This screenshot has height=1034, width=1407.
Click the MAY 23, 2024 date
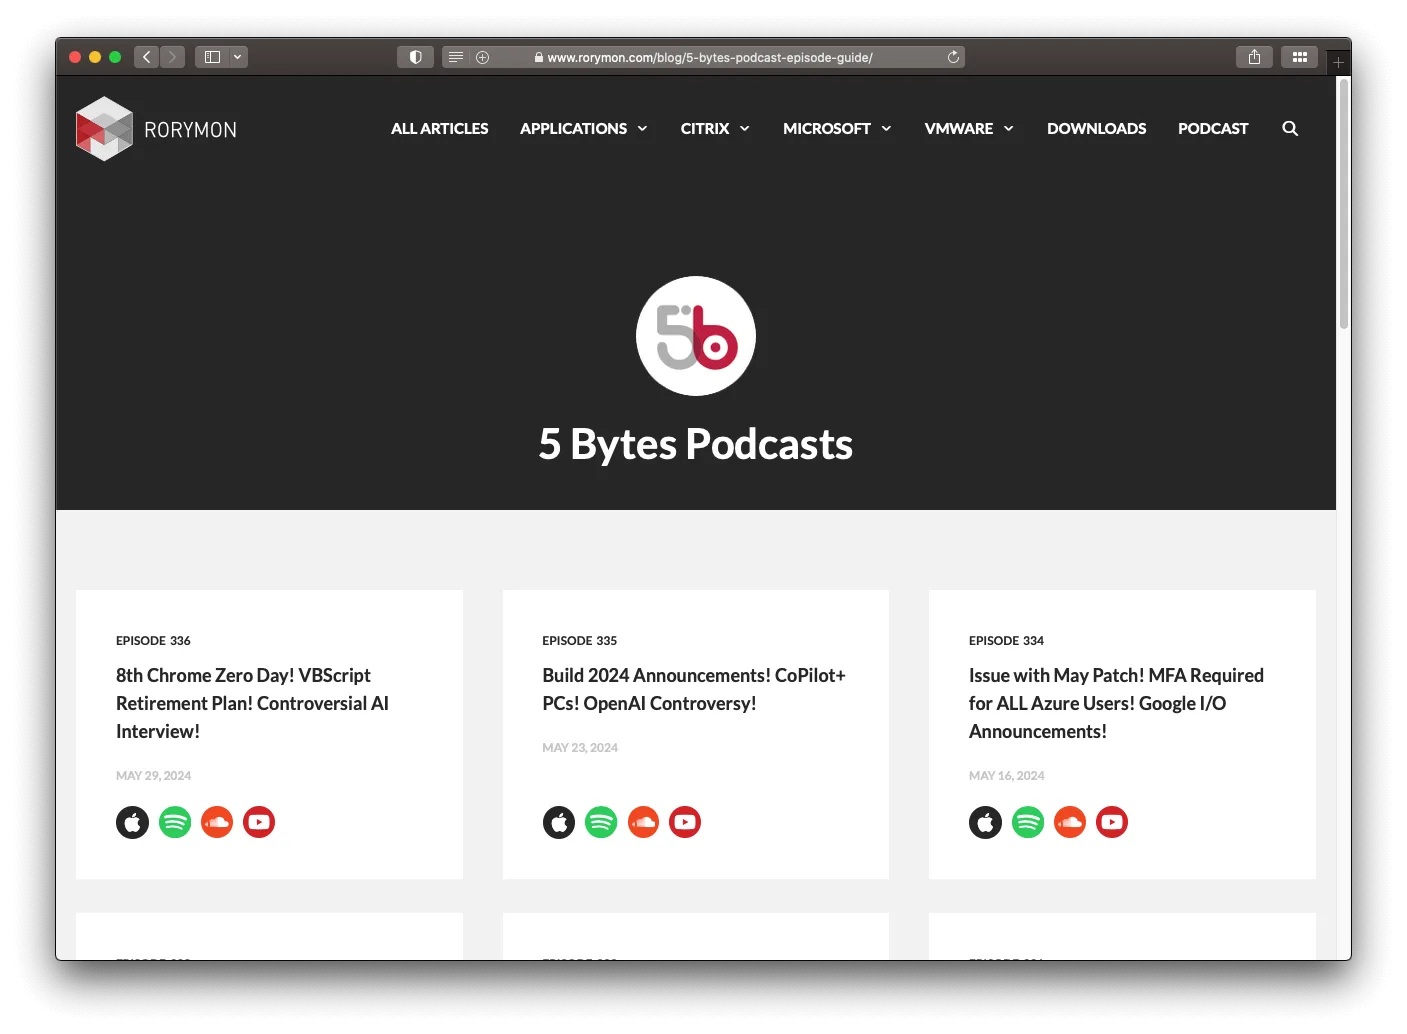(580, 747)
